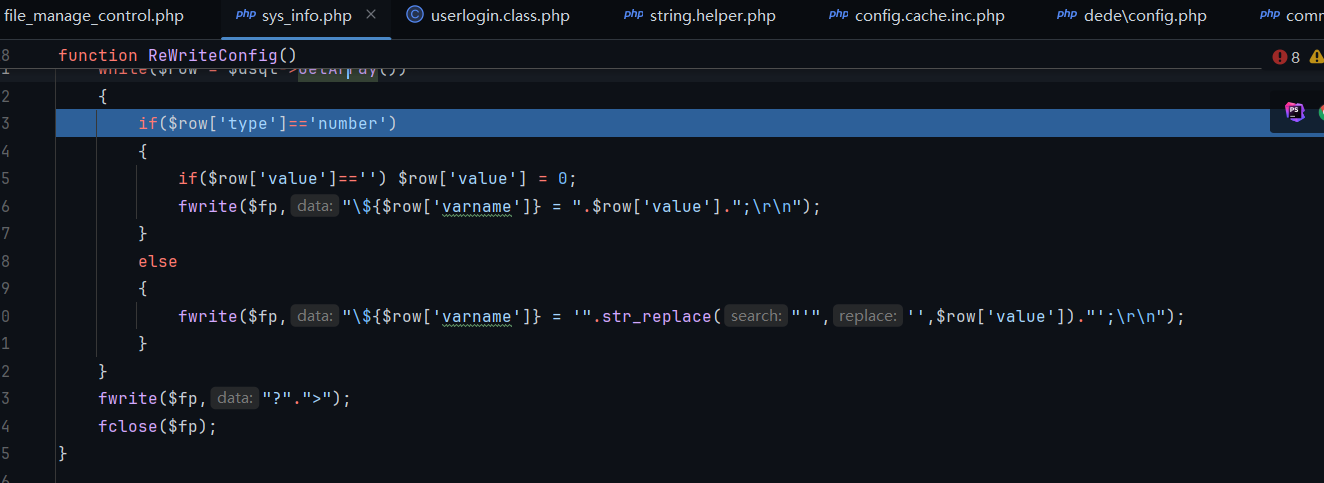
Task: Select the sys_info.php tab
Action: (x=305, y=15)
